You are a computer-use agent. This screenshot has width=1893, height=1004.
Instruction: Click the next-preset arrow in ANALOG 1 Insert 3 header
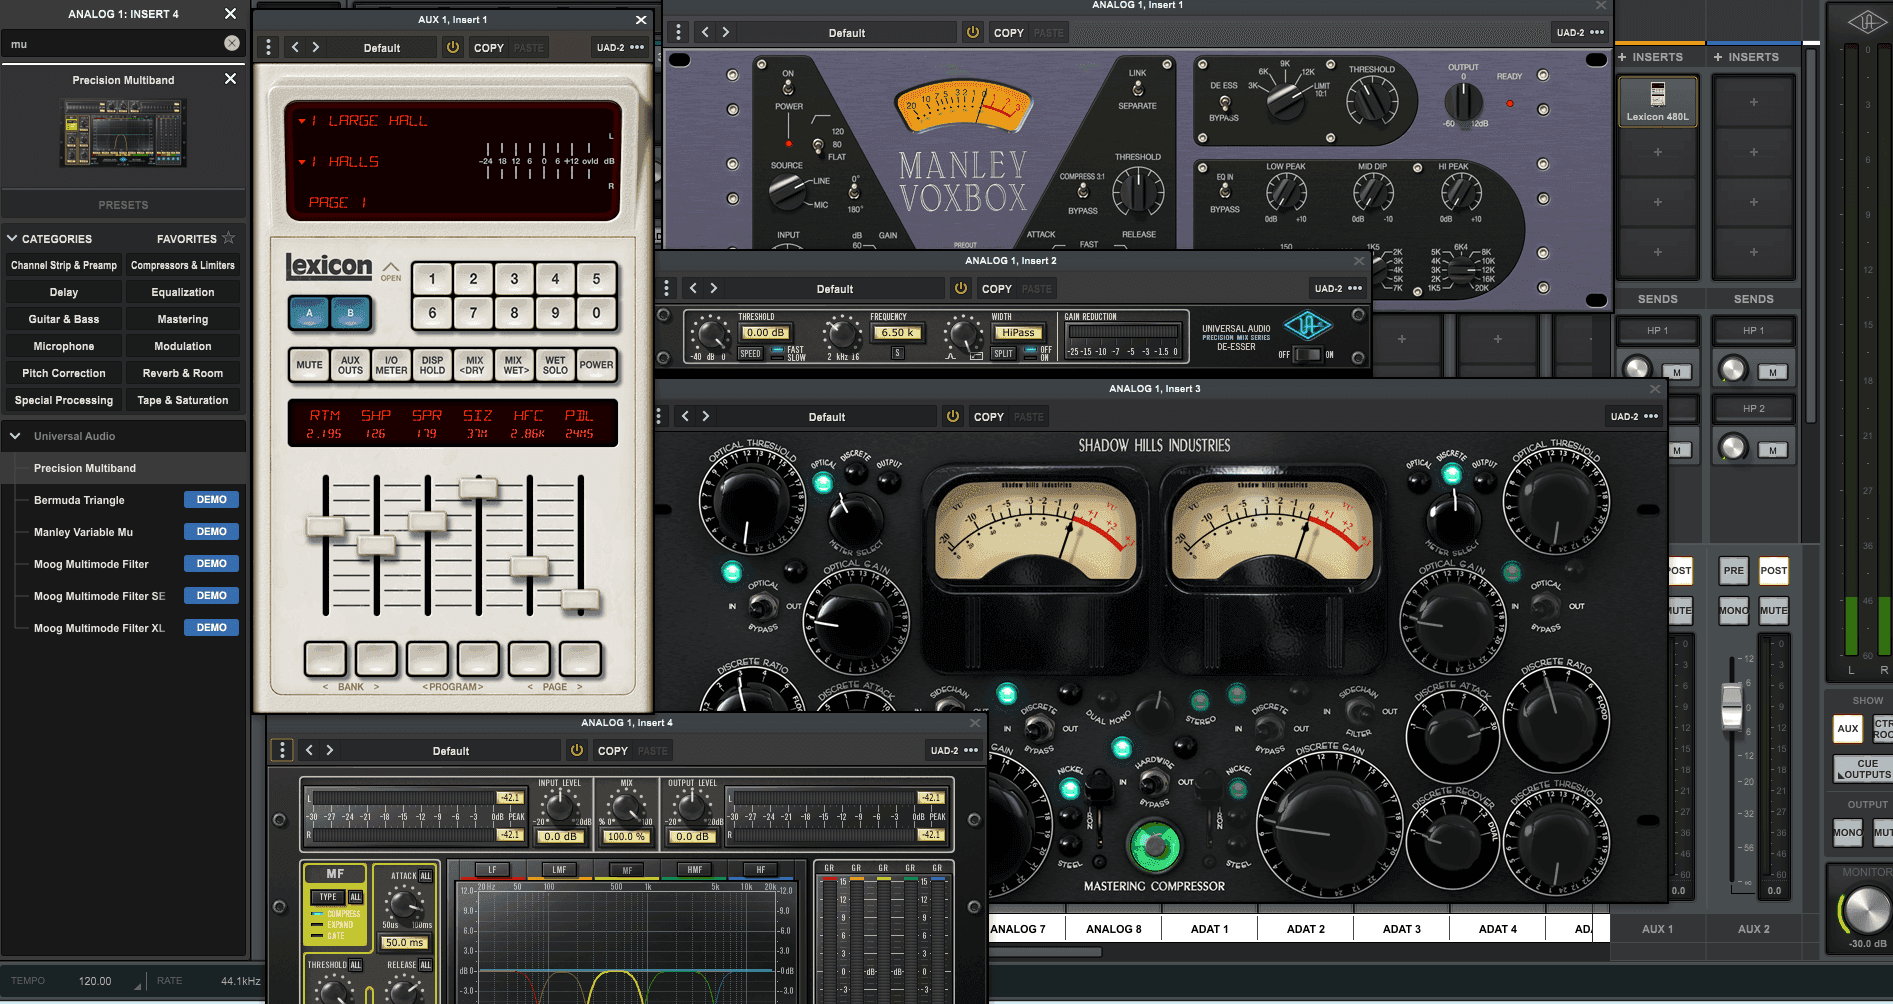[705, 416]
